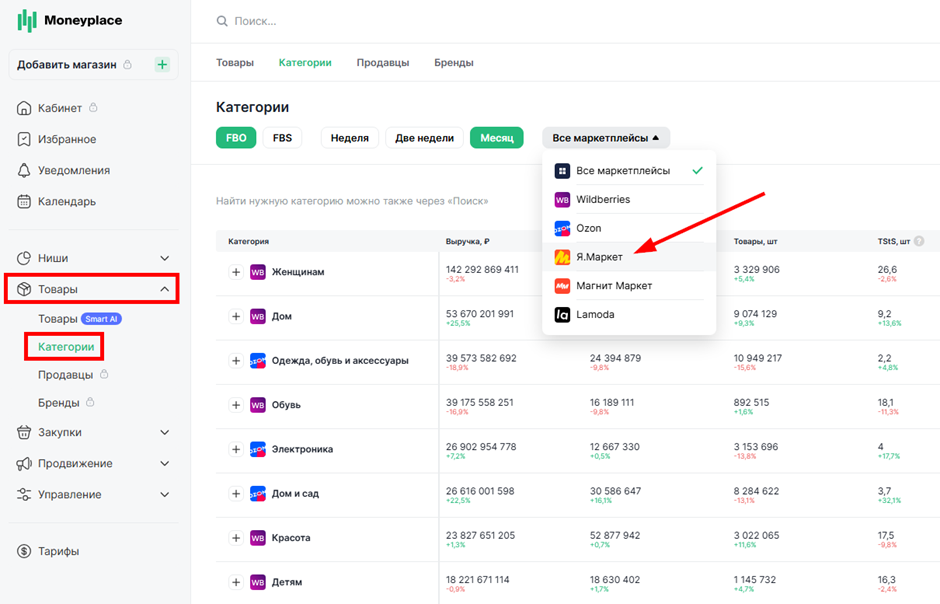Click the green plus icon next to Добавить магазин
This screenshot has height=604, width=940.
pyautogui.click(x=162, y=65)
